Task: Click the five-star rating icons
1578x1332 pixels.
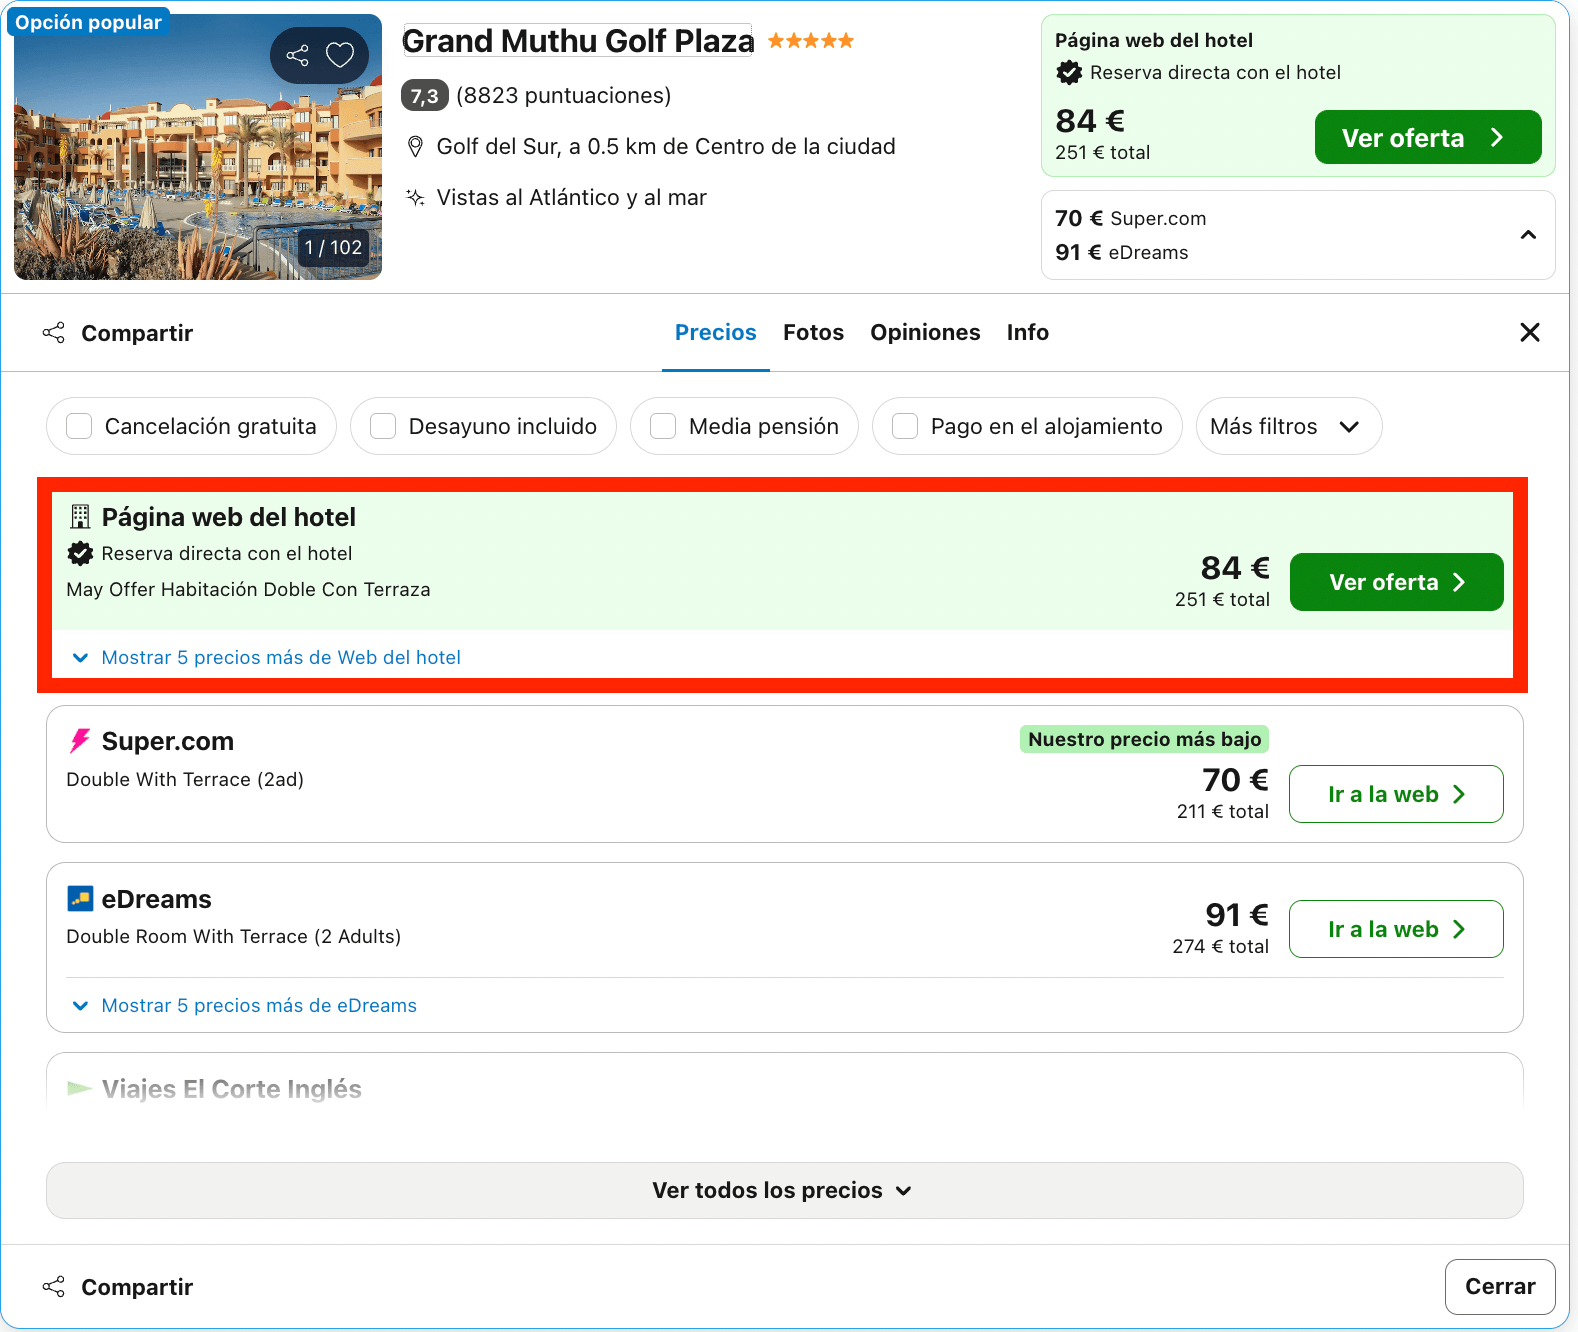Action: click(811, 41)
